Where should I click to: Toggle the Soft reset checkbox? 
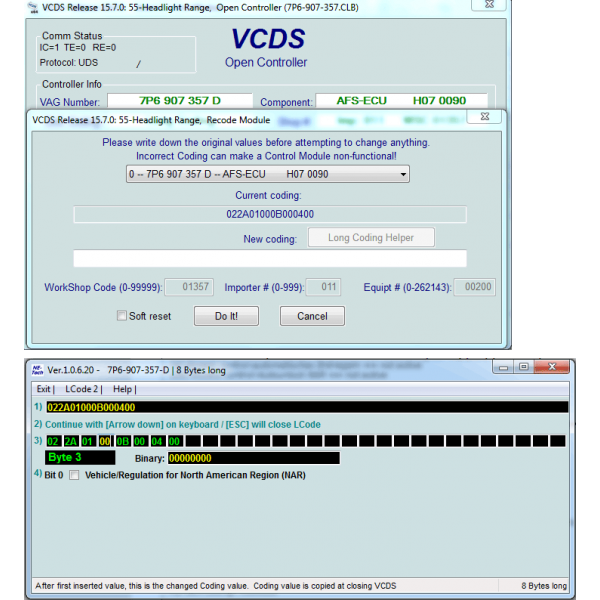pos(122,316)
